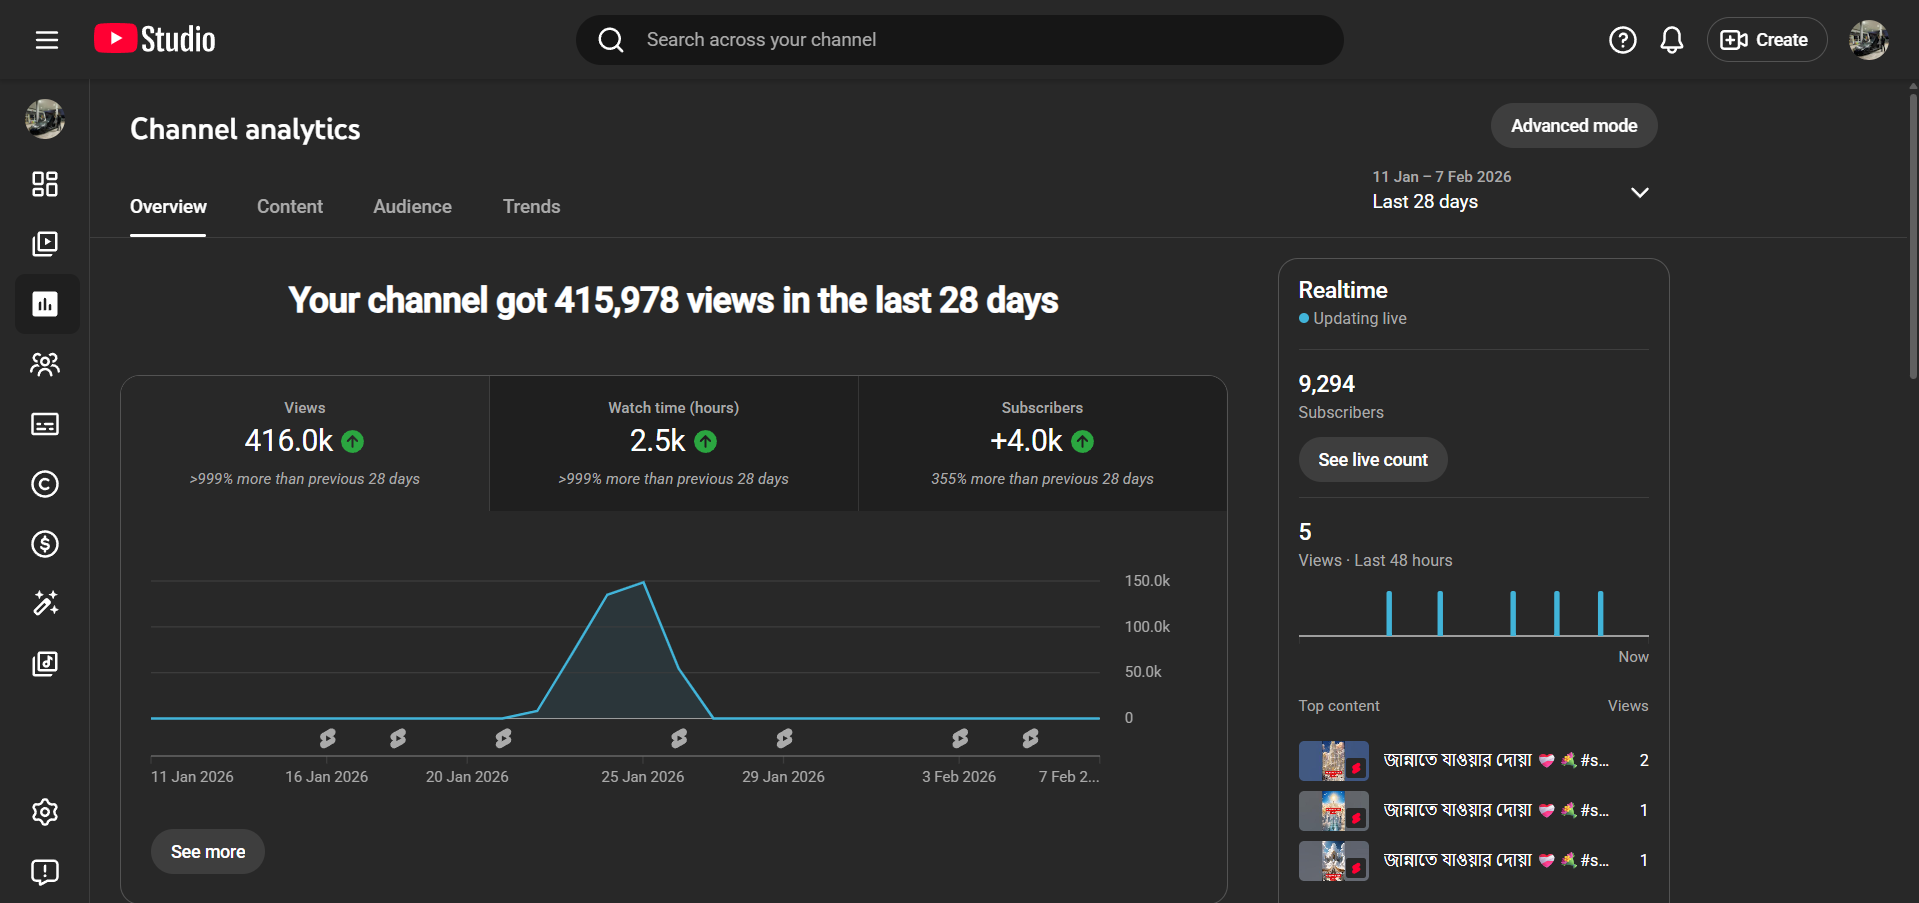The image size is (1919, 903).
Task: Open the Dashboard icon in sidebar
Action: [x=45, y=184]
